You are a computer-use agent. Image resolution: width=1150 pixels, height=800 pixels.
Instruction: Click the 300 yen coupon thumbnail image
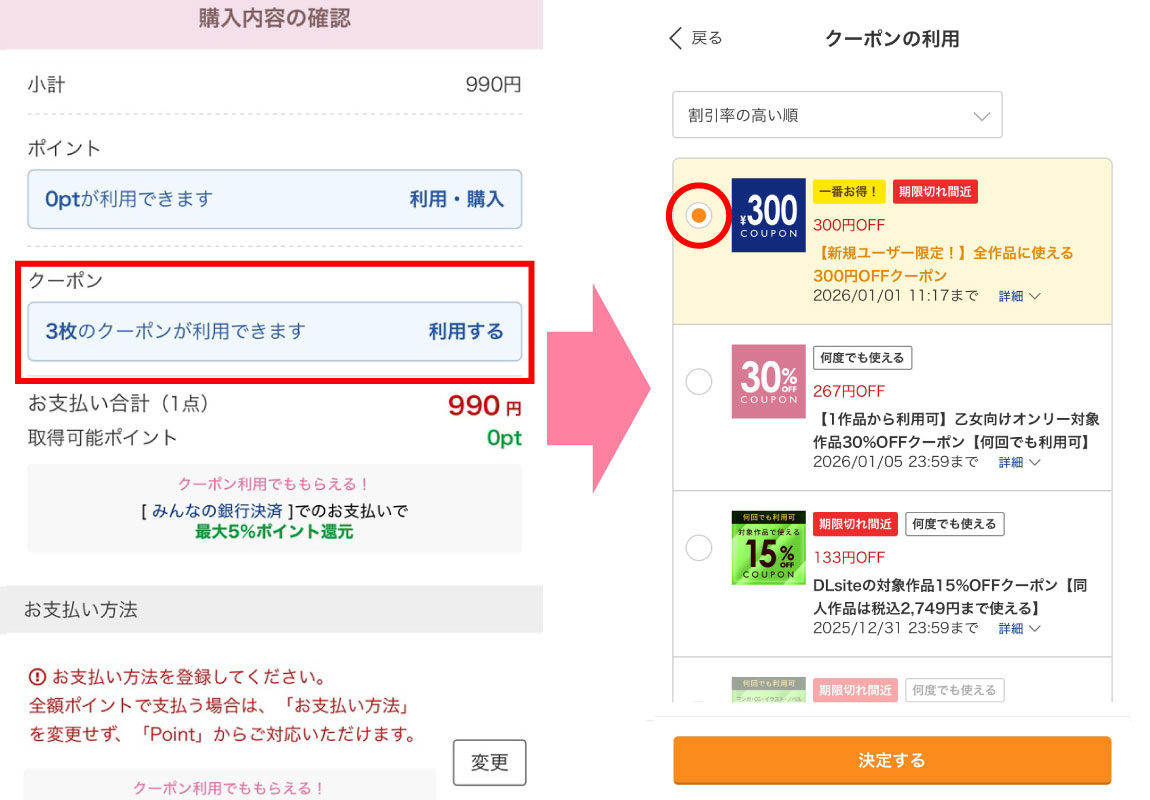pyautogui.click(x=768, y=215)
